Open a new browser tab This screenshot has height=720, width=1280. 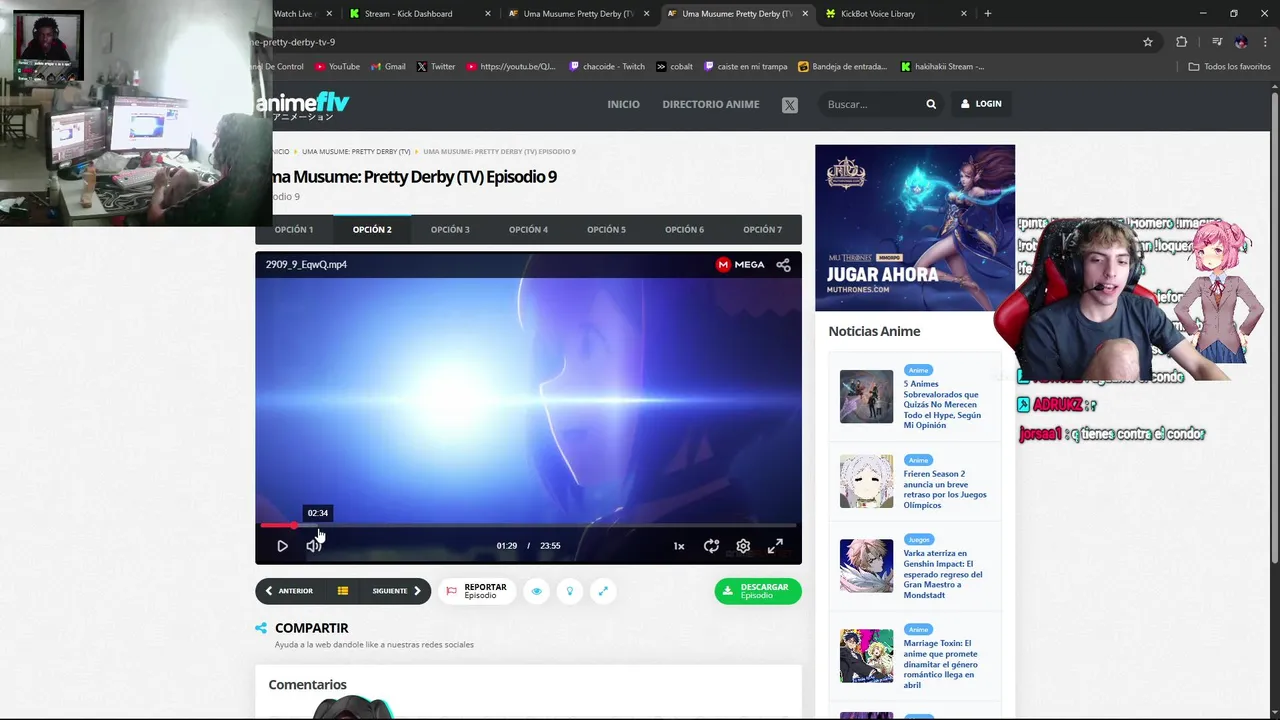(x=988, y=14)
